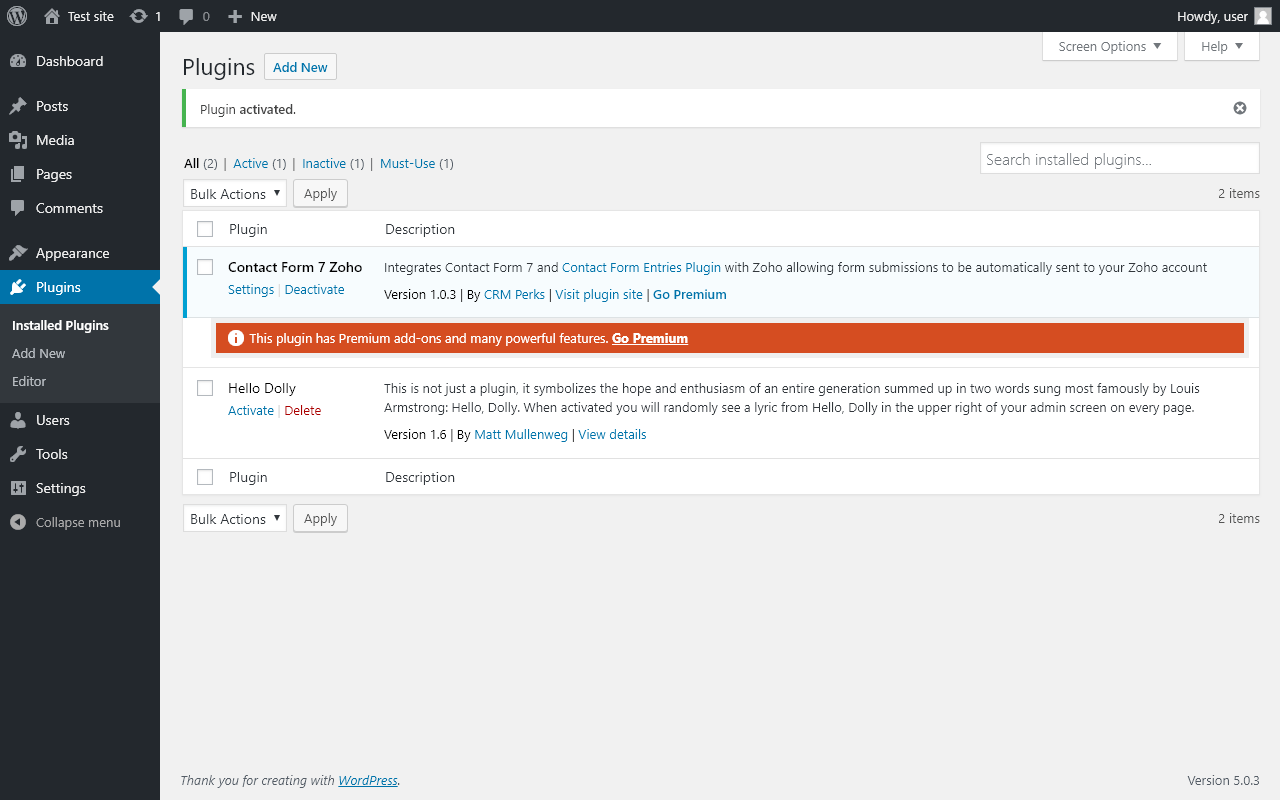Click the user avatar in admin bar
Image resolution: width=1280 pixels, height=800 pixels.
pyautogui.click(x=1263, y=16)
